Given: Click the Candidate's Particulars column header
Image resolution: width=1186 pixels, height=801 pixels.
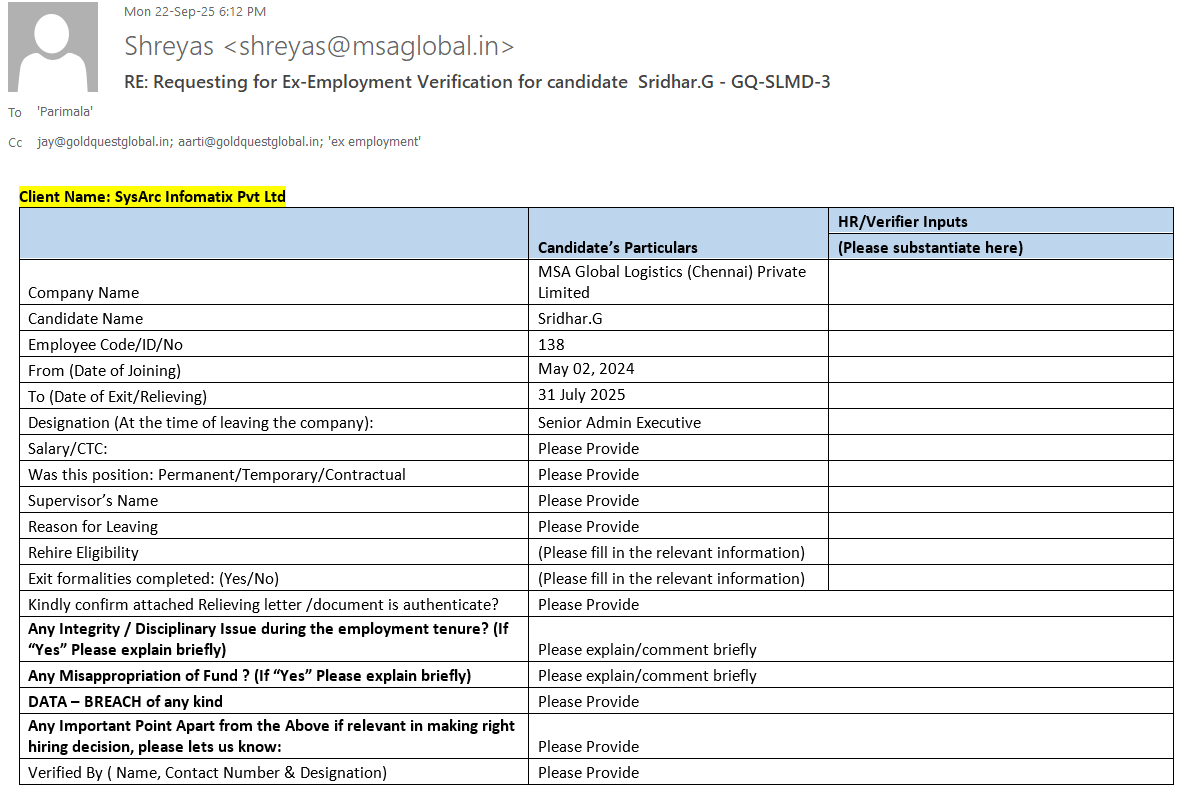Looking at the screenshot, I should click(618, 247).
